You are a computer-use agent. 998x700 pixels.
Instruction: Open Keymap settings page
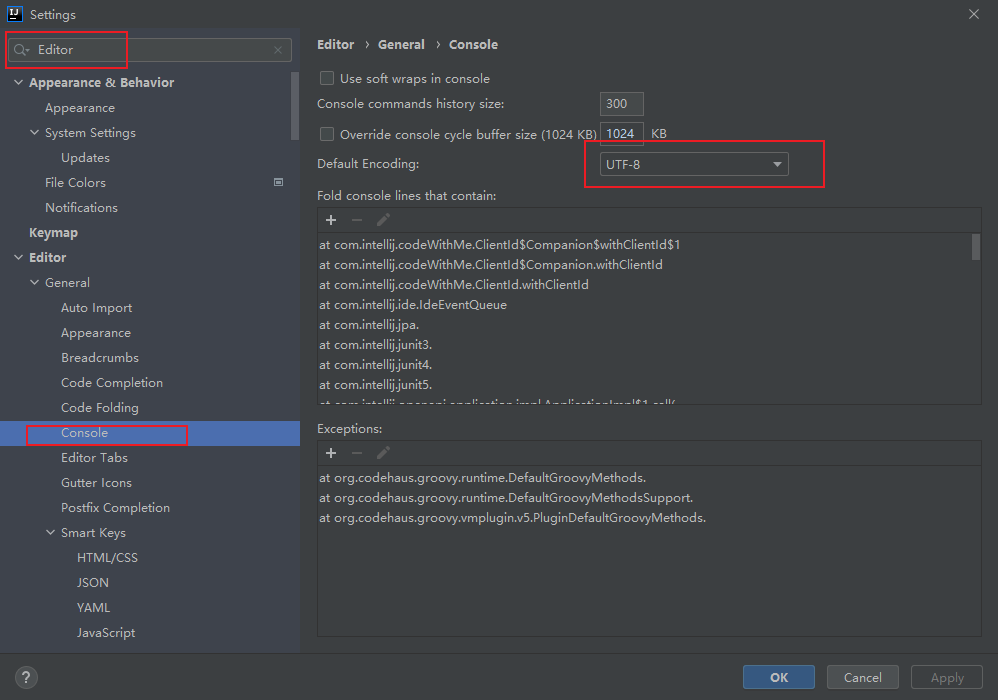click(53, 232)
